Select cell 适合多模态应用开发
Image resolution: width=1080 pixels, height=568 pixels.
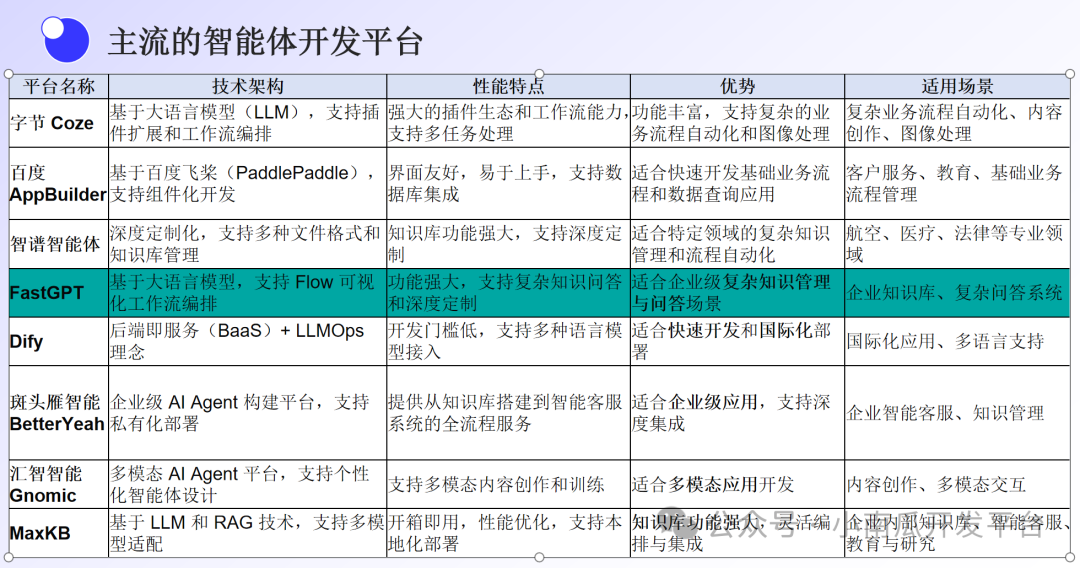[737, 485]
